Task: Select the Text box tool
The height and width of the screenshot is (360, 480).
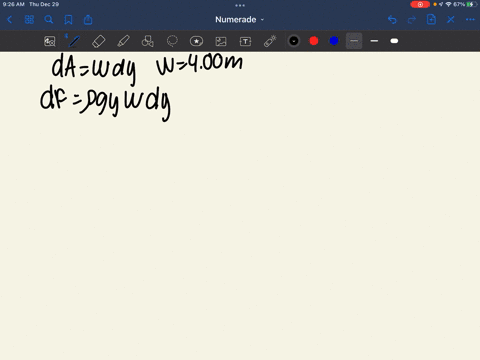Action: tap(245, 41)
